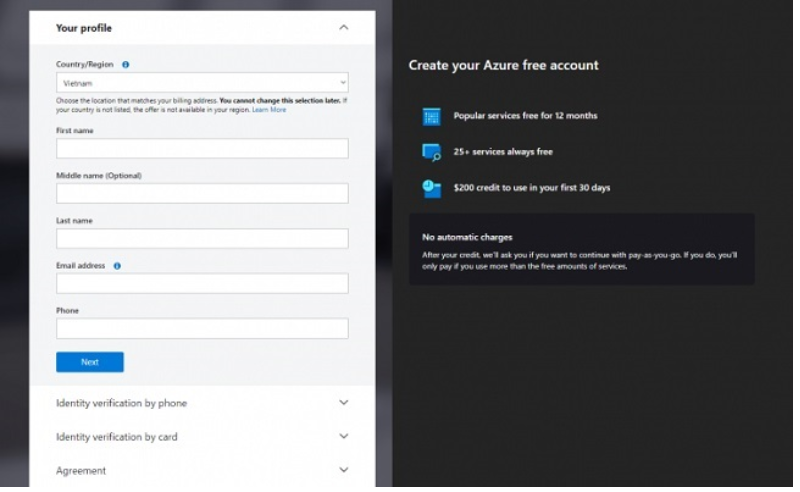Focus the Middle name (Optional) field
The height and width of the screenshot is (492, 800).
[x=202, y=194]
